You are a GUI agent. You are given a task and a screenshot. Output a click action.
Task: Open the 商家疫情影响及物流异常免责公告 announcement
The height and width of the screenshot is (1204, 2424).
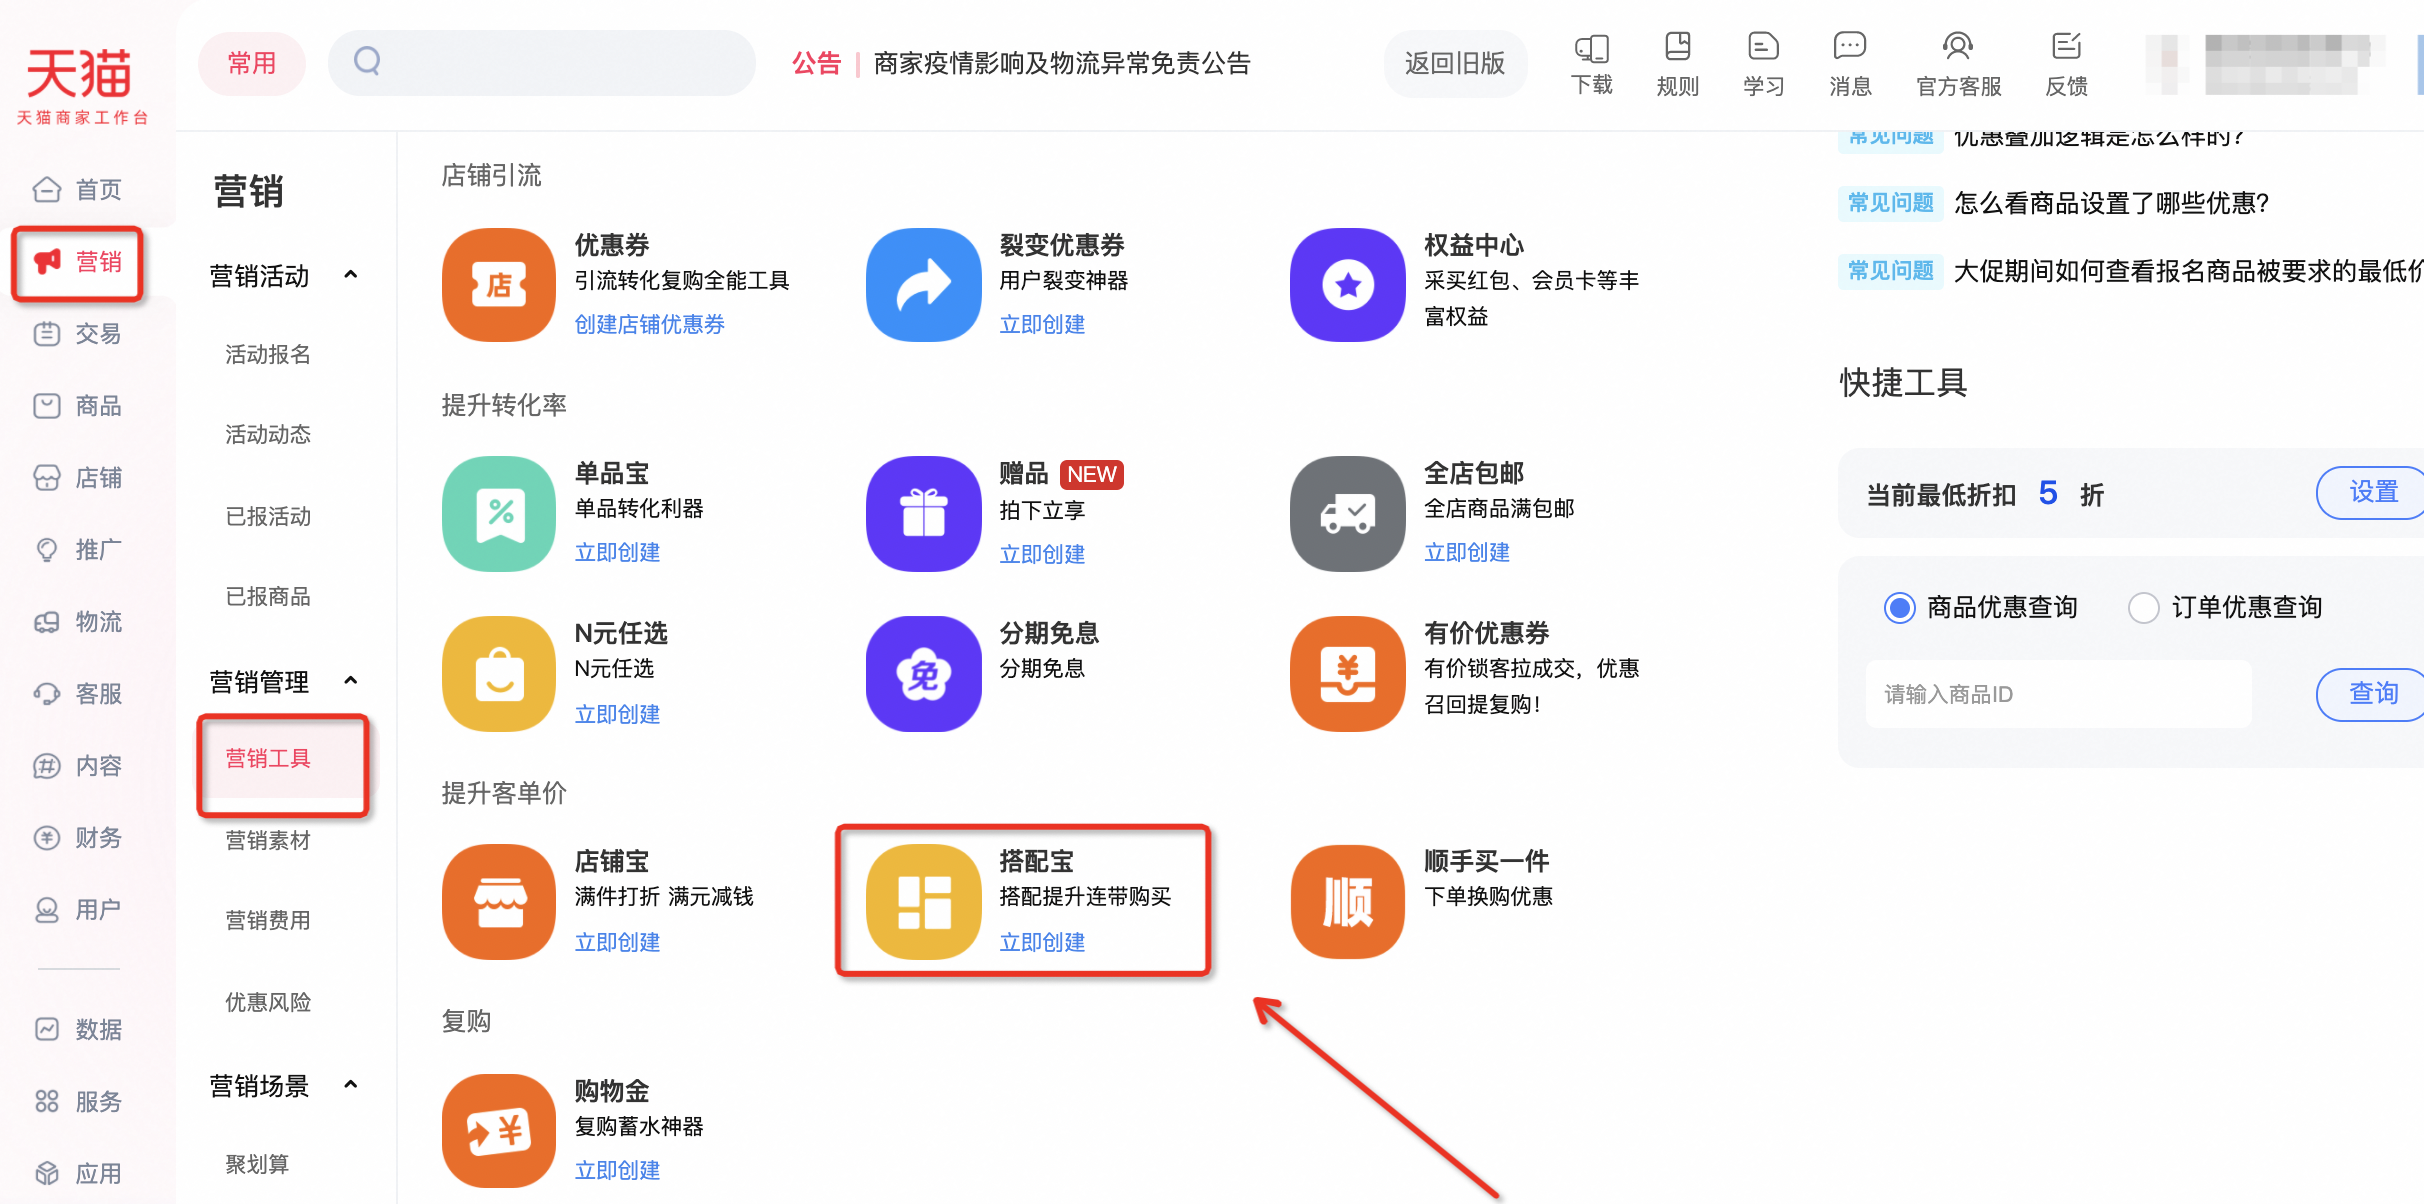pyautogui.click(x=1062, y=63)
